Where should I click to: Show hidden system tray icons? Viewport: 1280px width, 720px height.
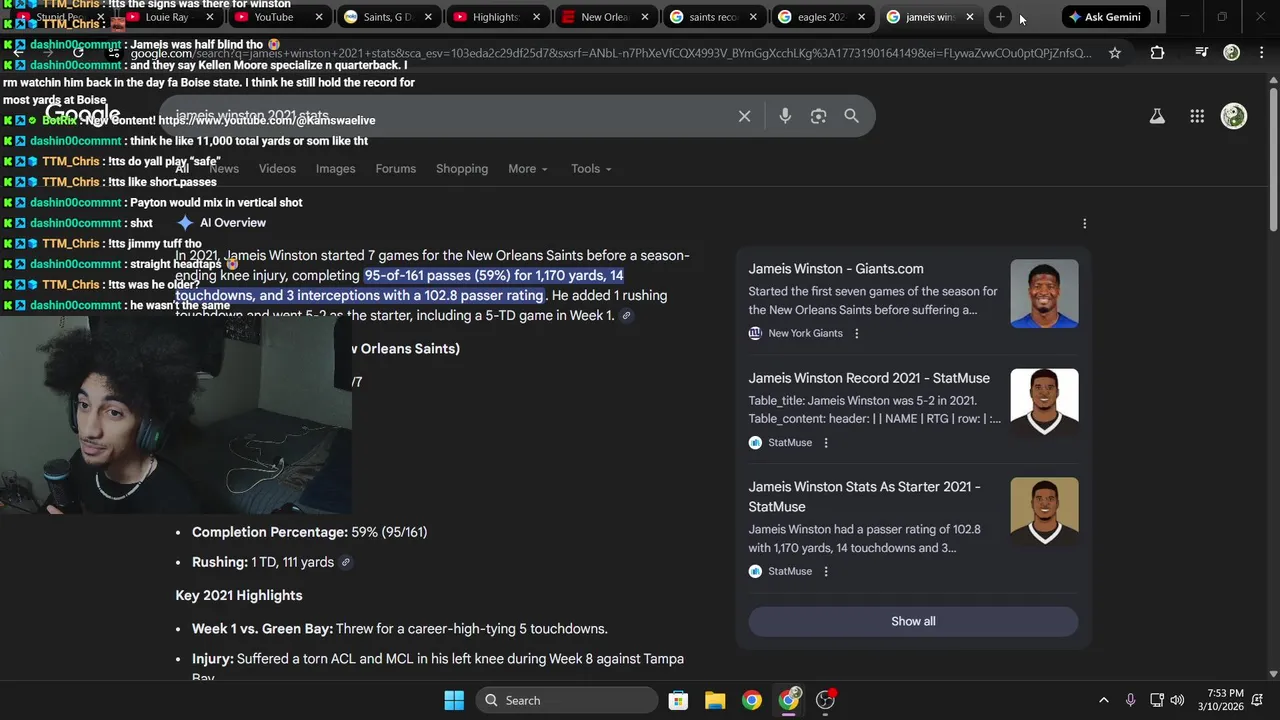(1103, 700)
